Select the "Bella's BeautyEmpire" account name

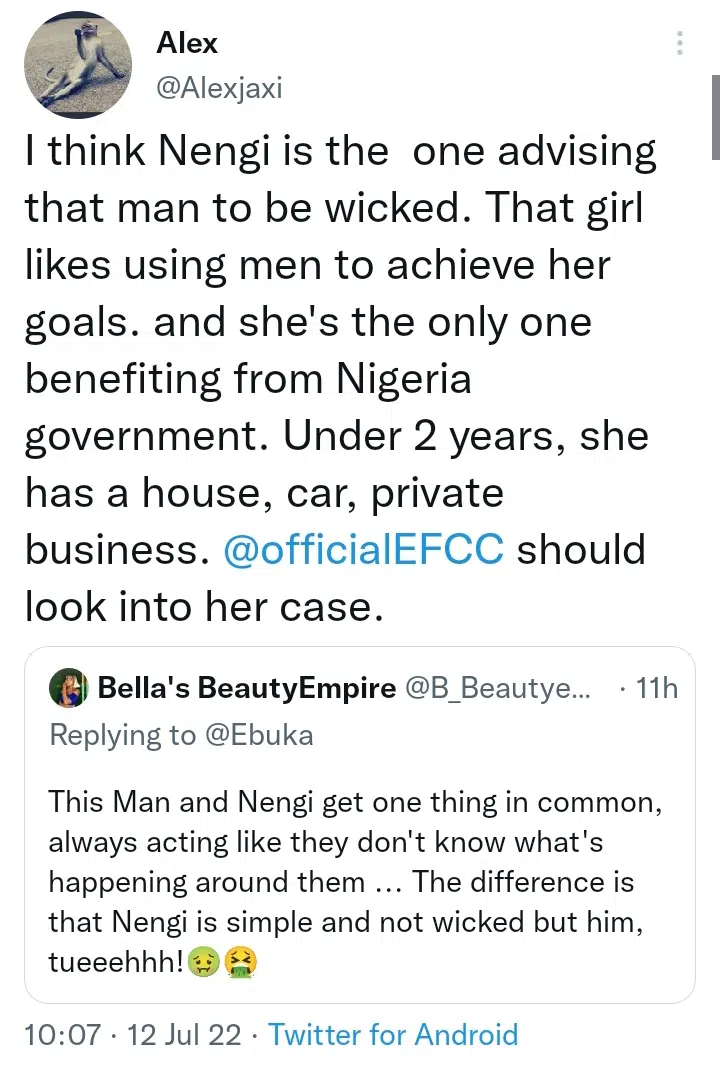pyautogui.click(x=246, y=688)
